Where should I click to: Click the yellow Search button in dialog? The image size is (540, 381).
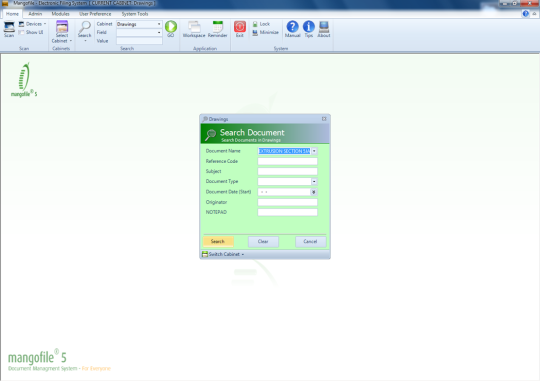point(218,241)
